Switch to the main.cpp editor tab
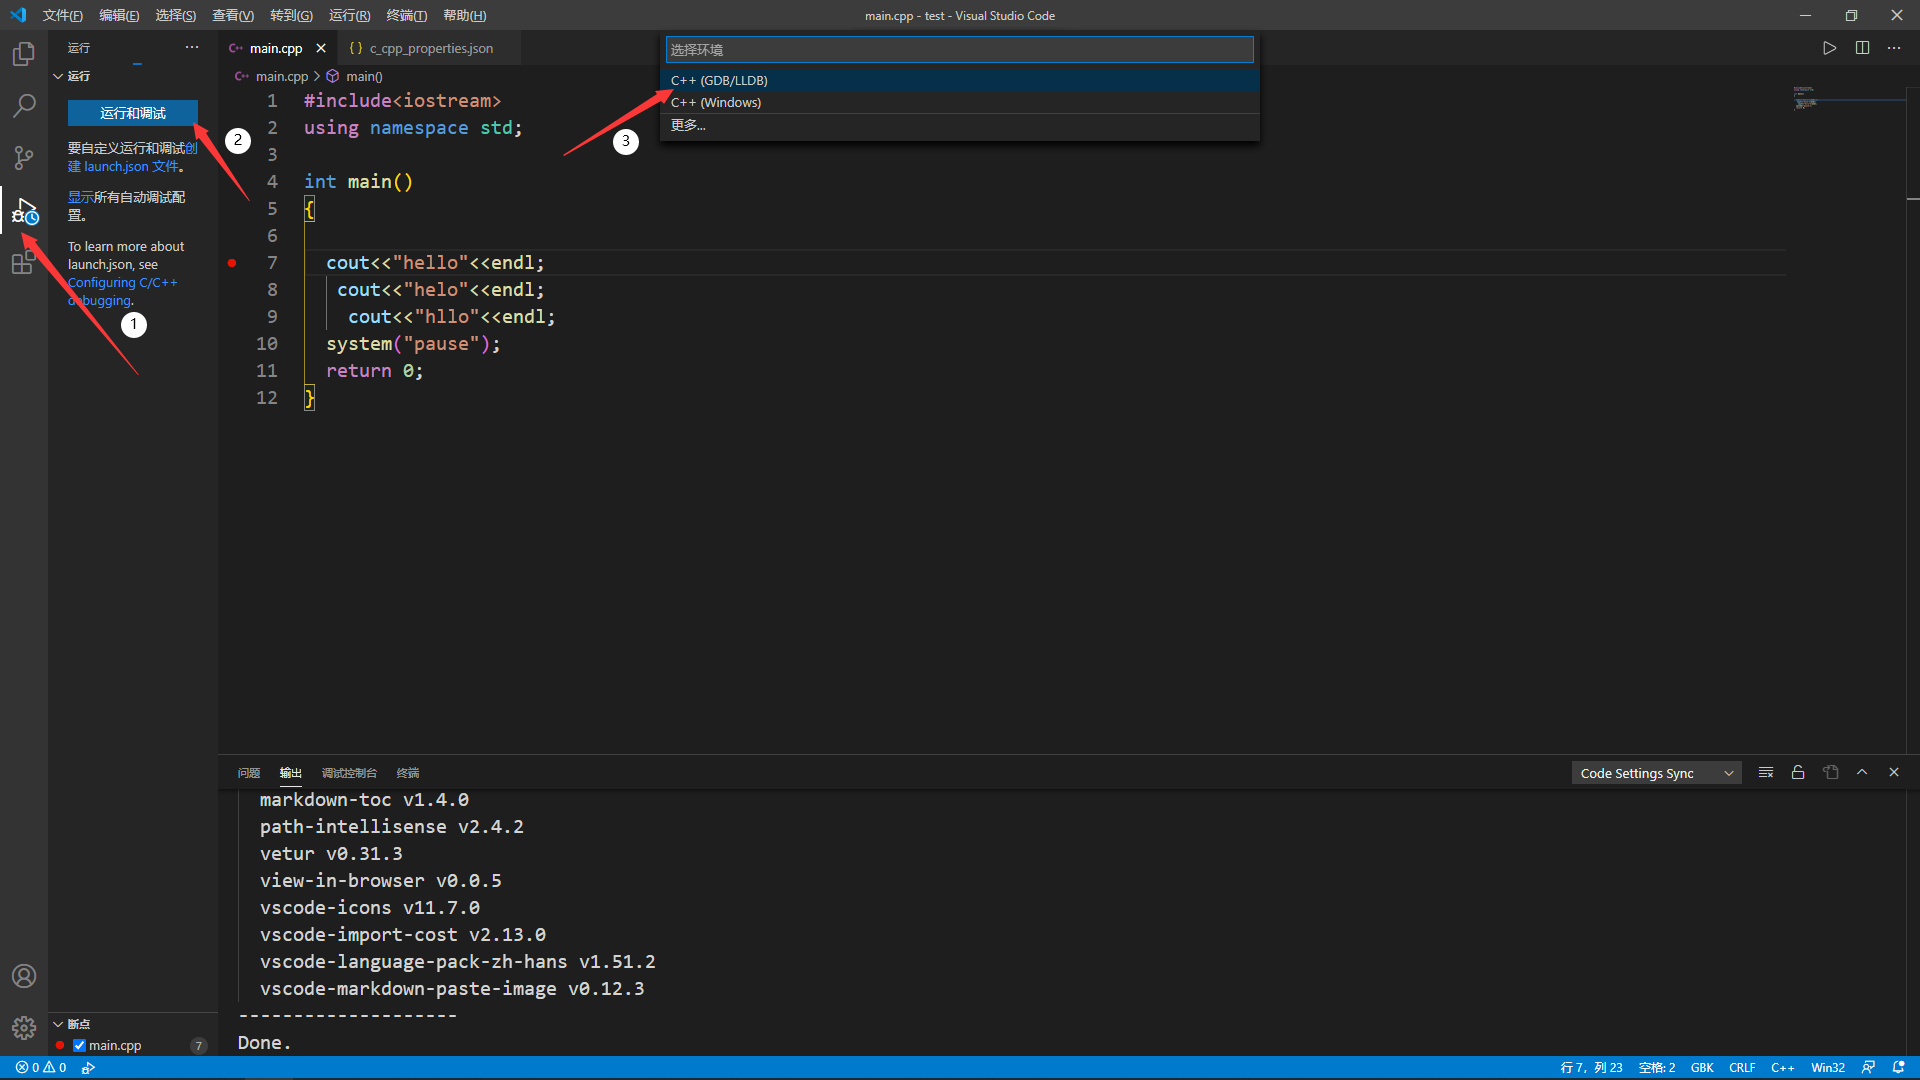Screen dimensions: 1920x1080 tap(276, 48)
